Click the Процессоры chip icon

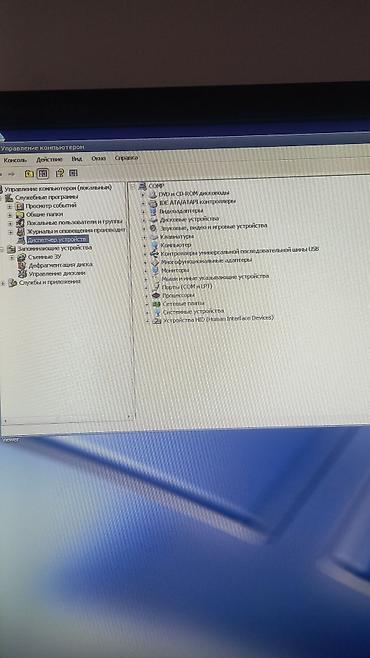click(x=156, y=296)
